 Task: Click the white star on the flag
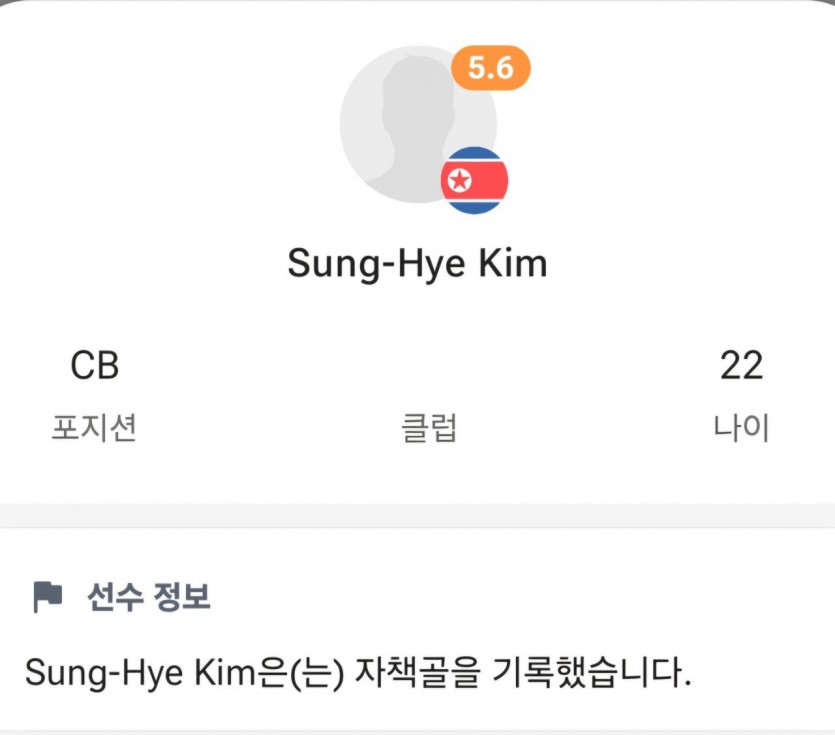pos(459,181)
